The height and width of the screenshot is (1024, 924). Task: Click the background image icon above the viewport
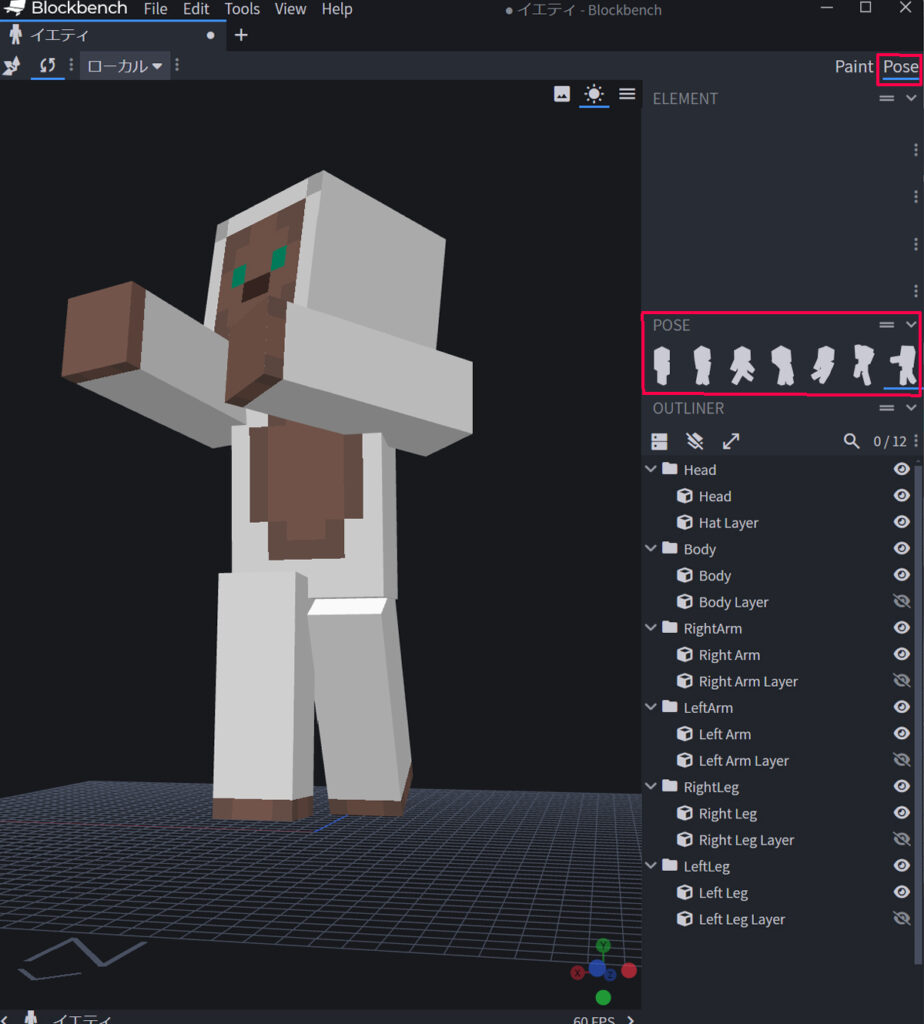[x=561, y=93]
